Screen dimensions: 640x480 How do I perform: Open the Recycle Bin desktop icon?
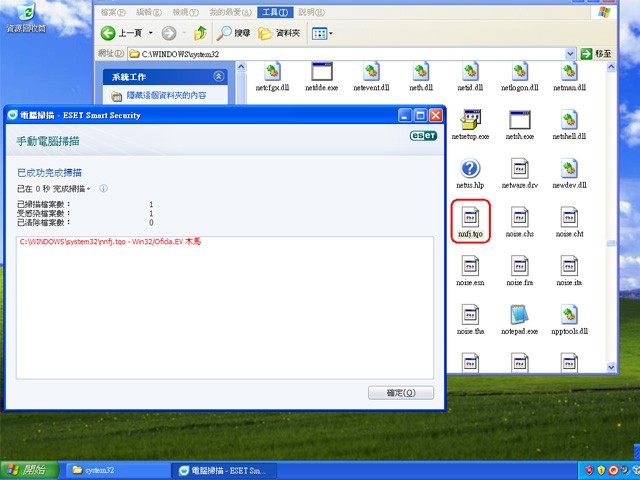[x=26, y=16]
